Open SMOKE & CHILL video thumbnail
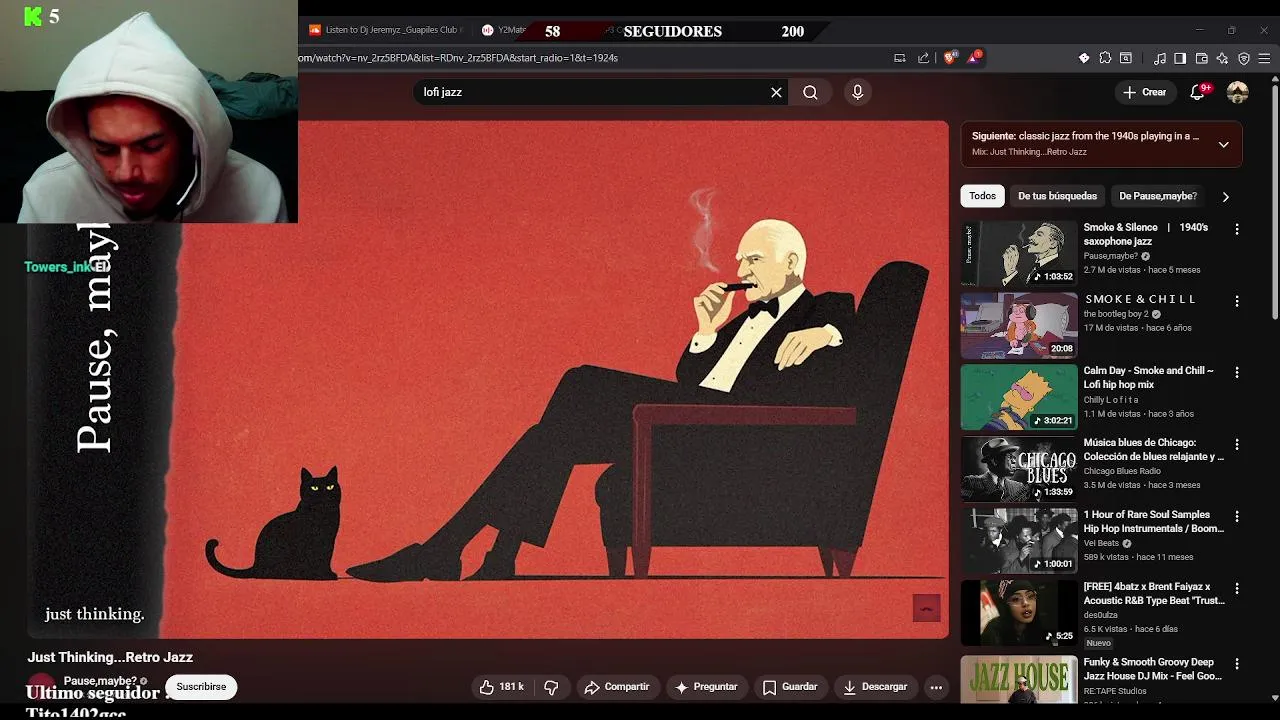1280x720 pixels. [x=1019, y=325]
